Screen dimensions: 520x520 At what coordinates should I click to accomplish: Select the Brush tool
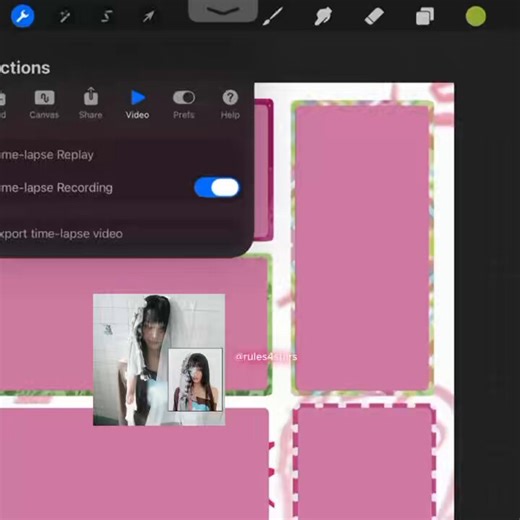[x=273, y=16]
